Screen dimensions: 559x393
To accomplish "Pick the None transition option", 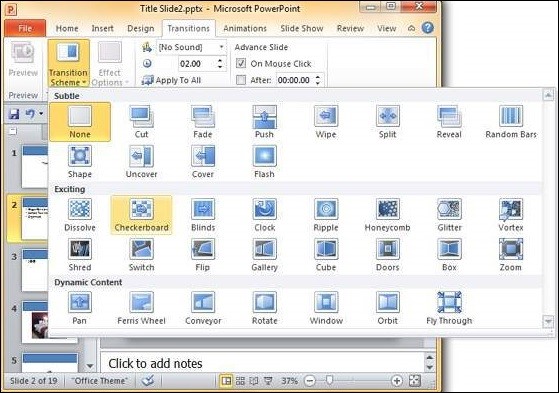I will (x=80, y=122).
